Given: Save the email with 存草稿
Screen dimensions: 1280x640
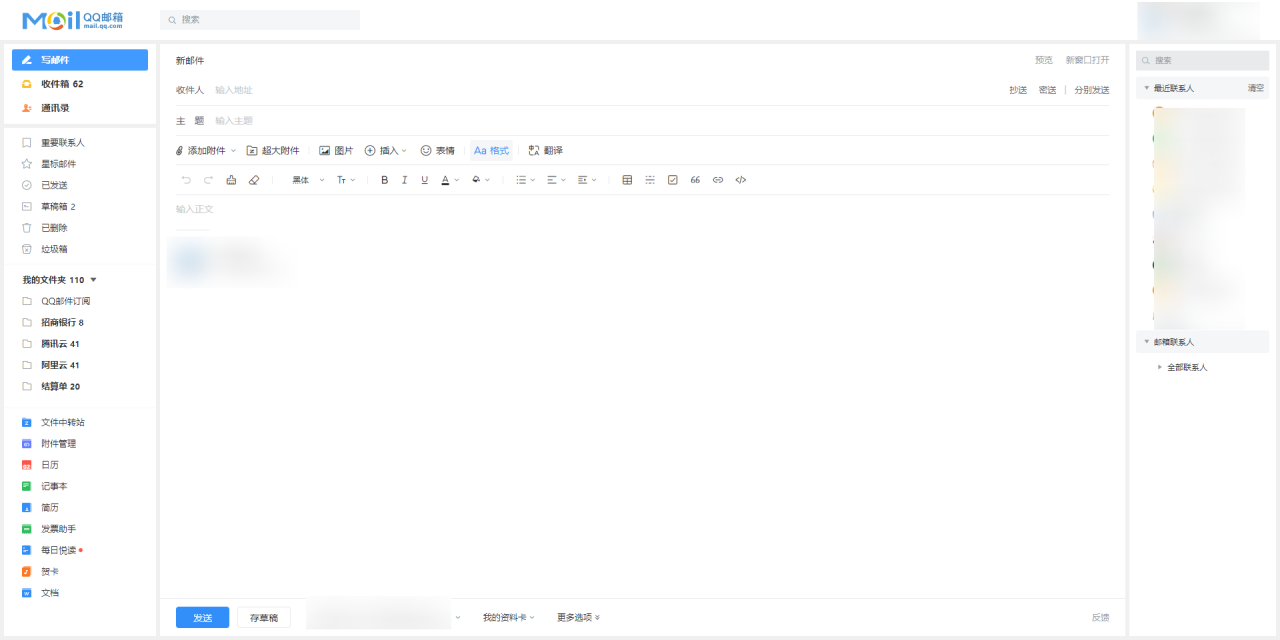Looking at the screenshot, I should [x=264, y=617].
